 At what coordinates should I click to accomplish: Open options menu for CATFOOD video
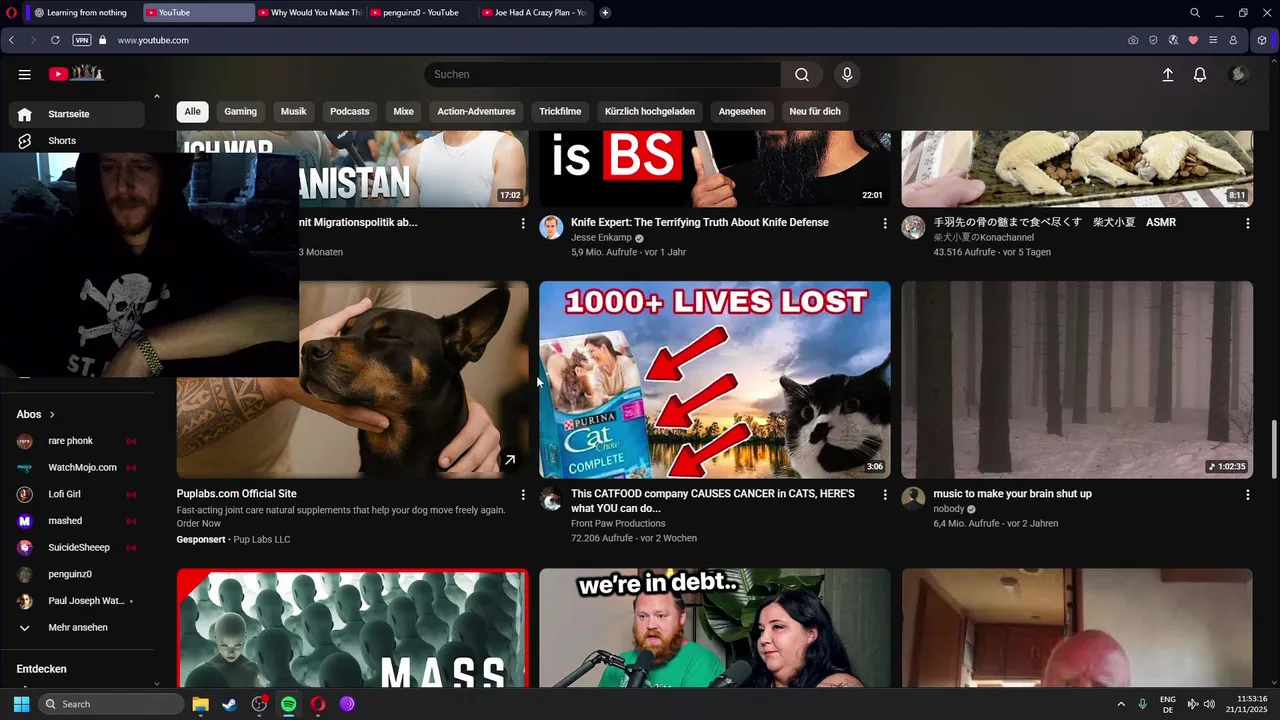pos(885,494)
